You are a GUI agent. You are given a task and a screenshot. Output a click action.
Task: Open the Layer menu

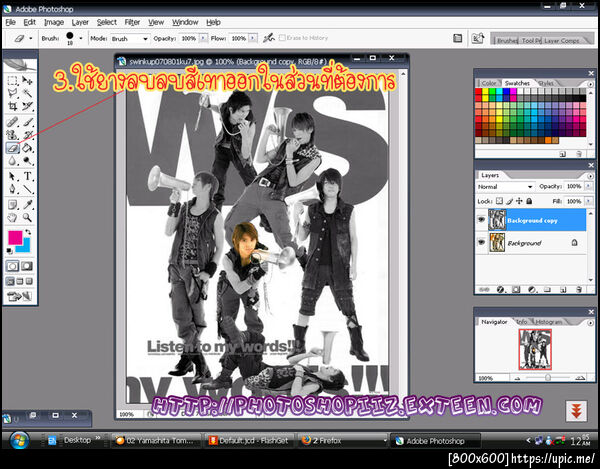(x=80, y=22)
